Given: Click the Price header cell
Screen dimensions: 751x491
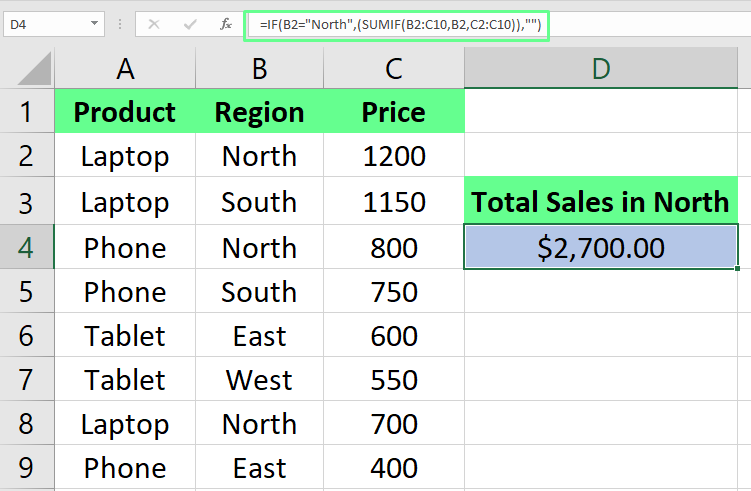Looking at the screenshot, I should [x=394, y=112].
